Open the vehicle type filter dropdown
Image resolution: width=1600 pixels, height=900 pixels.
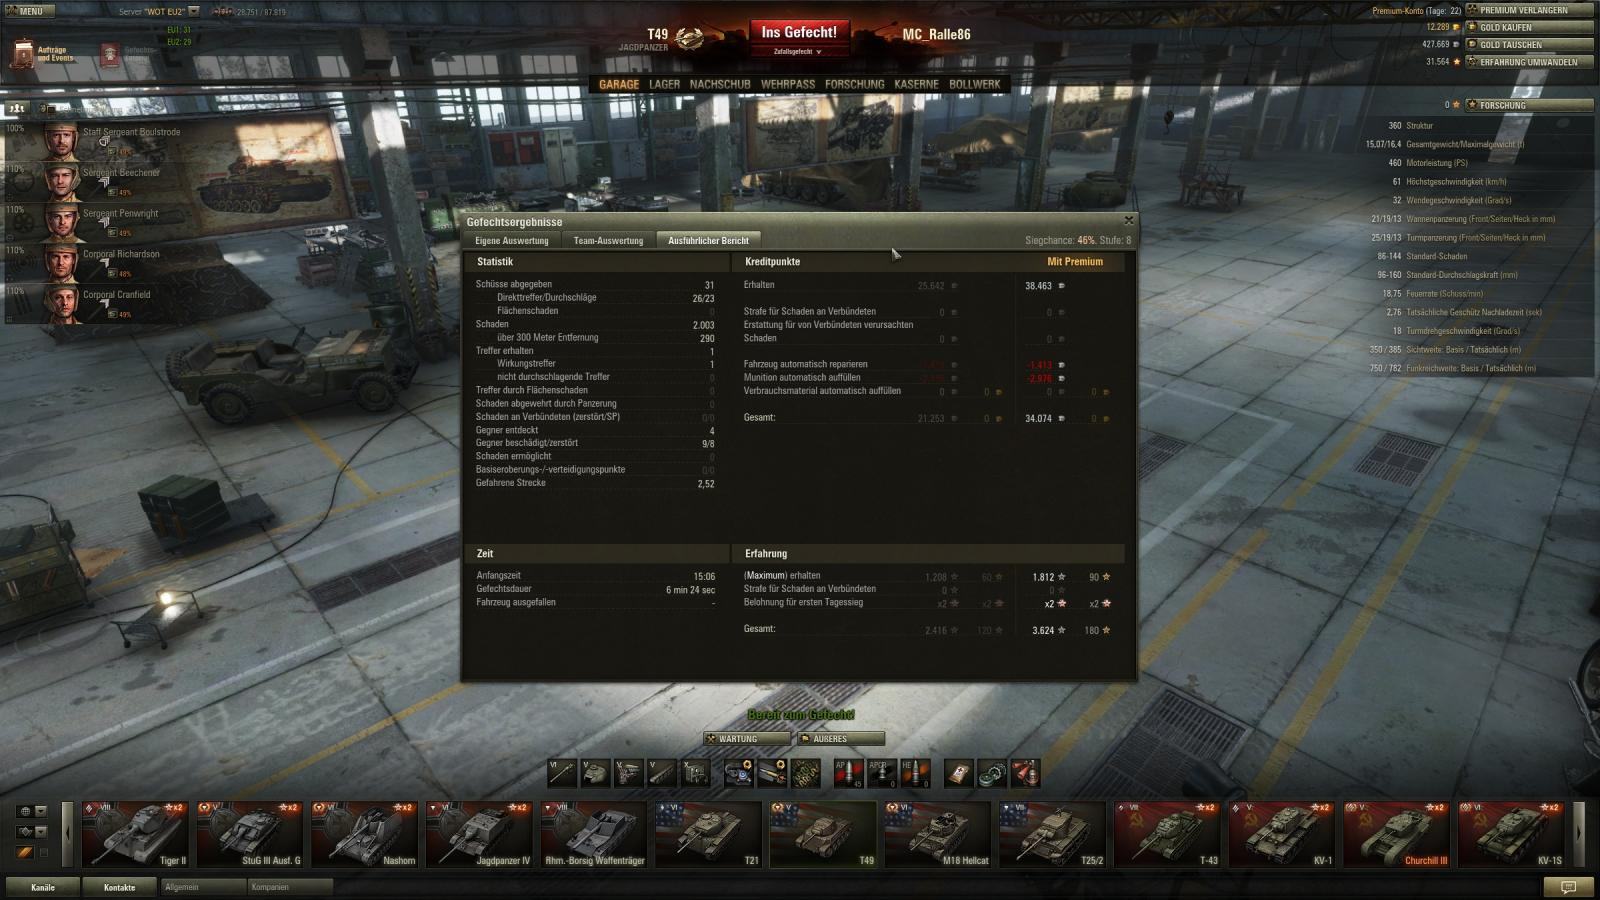click(32, 831)
